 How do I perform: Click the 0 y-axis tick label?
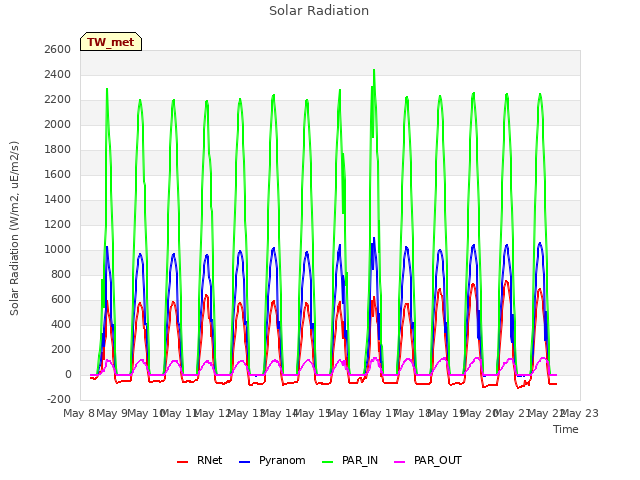point(68,374)
